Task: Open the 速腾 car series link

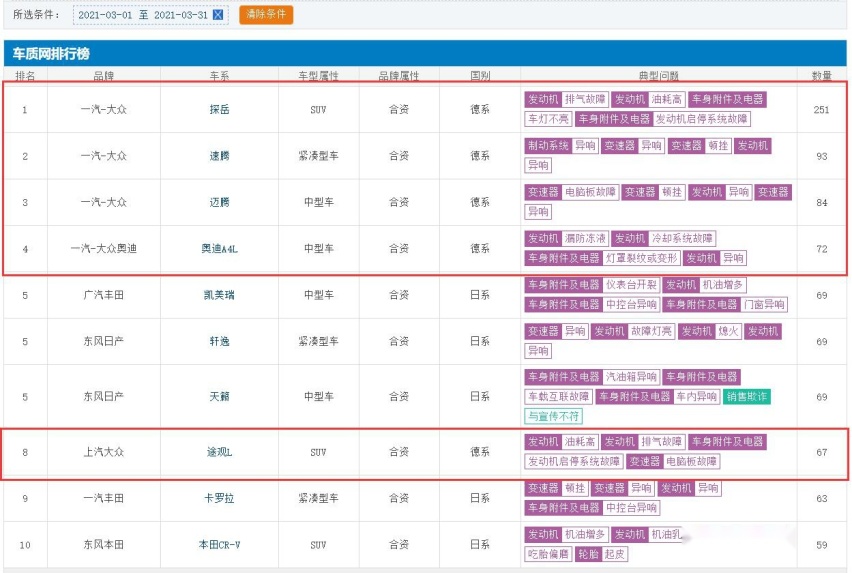Action: click(219, 156)
